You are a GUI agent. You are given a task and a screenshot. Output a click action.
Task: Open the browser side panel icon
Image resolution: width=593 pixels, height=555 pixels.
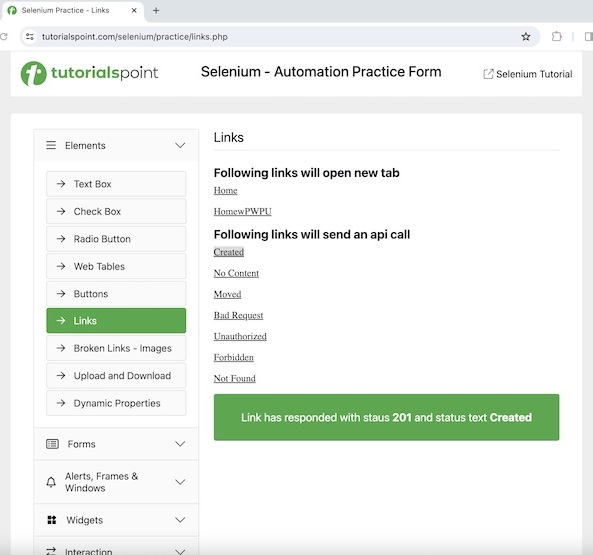click(589, 37)
